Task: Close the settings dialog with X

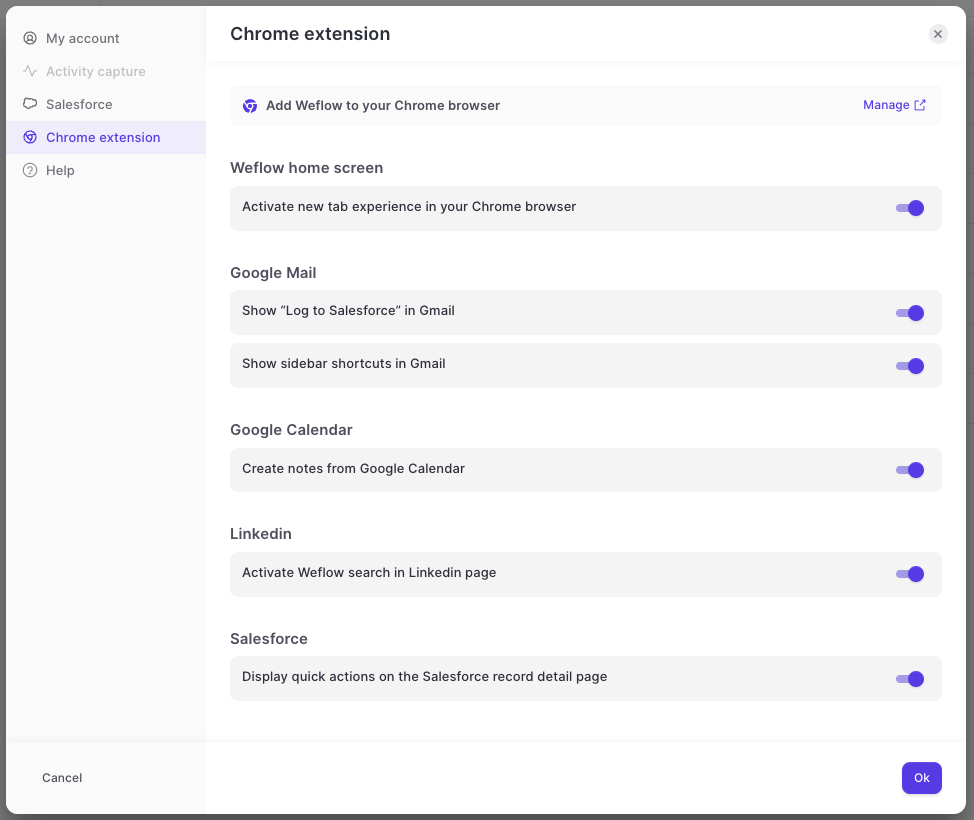Action: click(938, 34)
